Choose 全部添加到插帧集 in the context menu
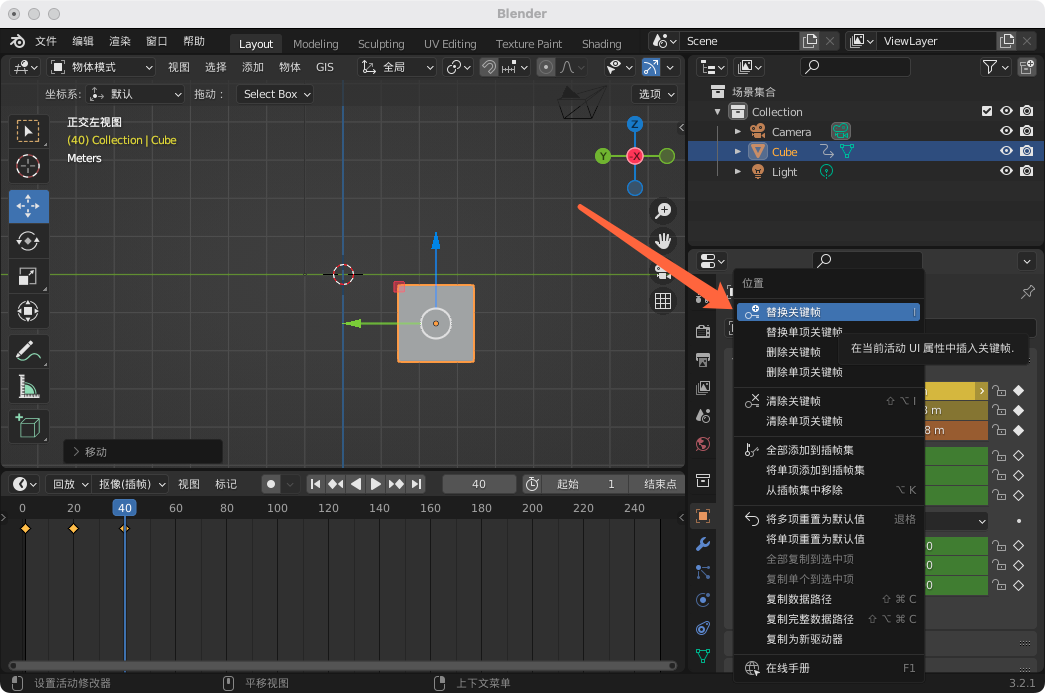 click(828, 450)
